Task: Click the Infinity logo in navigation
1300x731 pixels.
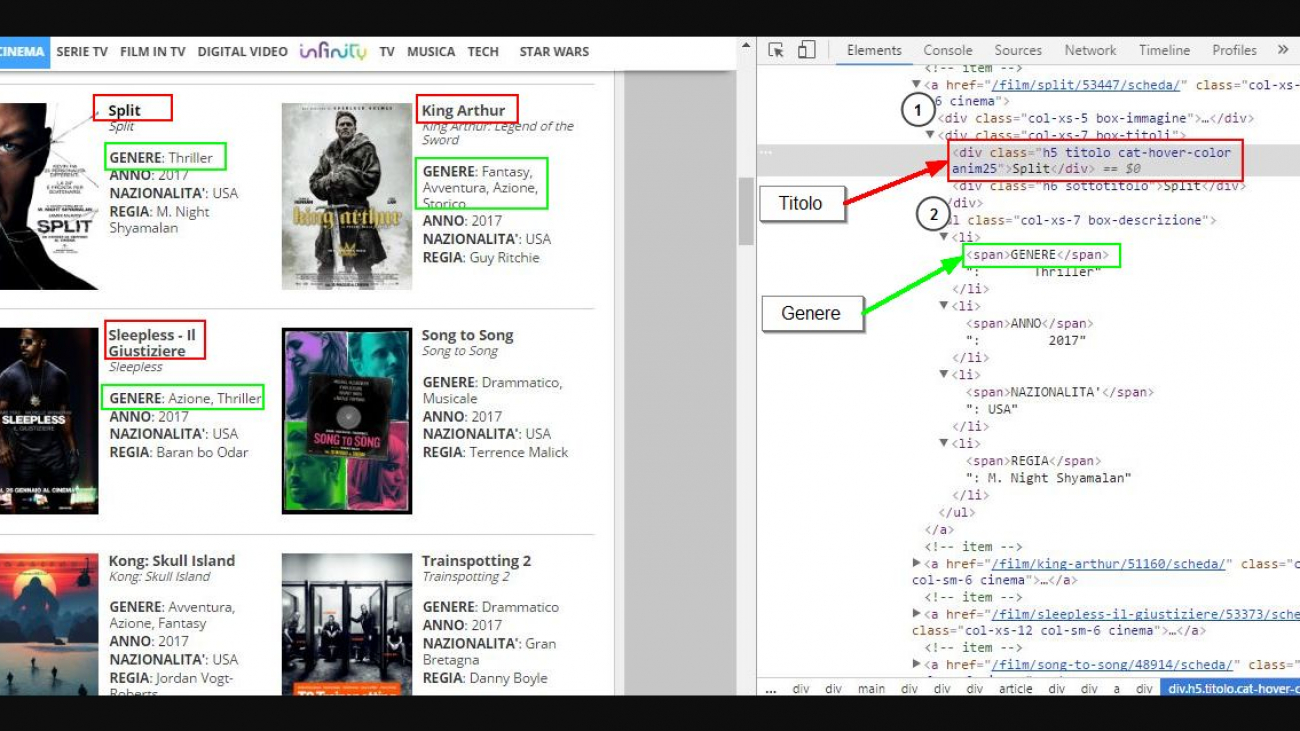Action: (x=332, y=51)
